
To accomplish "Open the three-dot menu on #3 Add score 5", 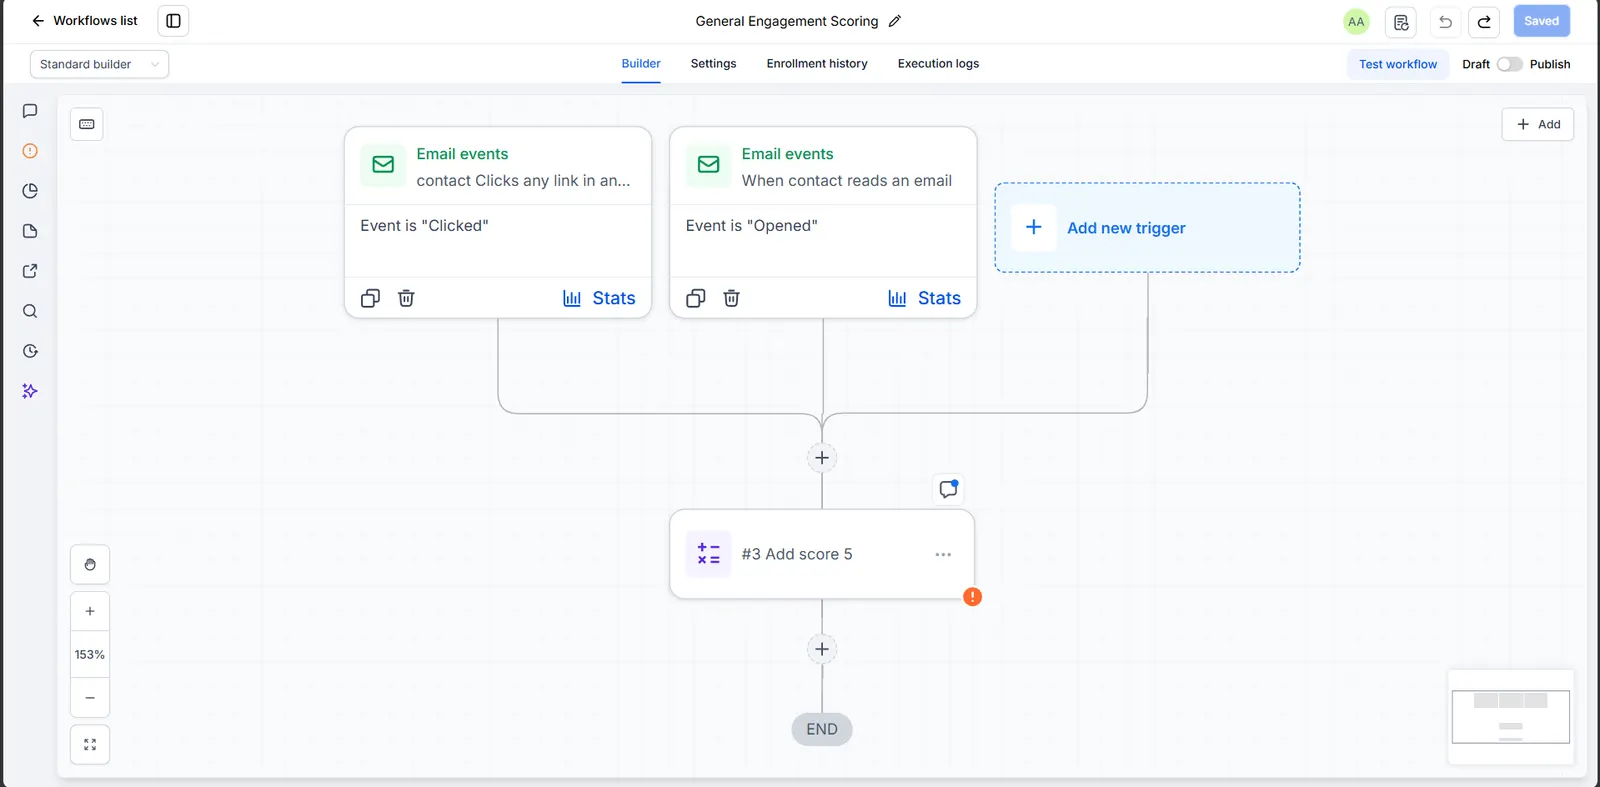I will 943,554.
